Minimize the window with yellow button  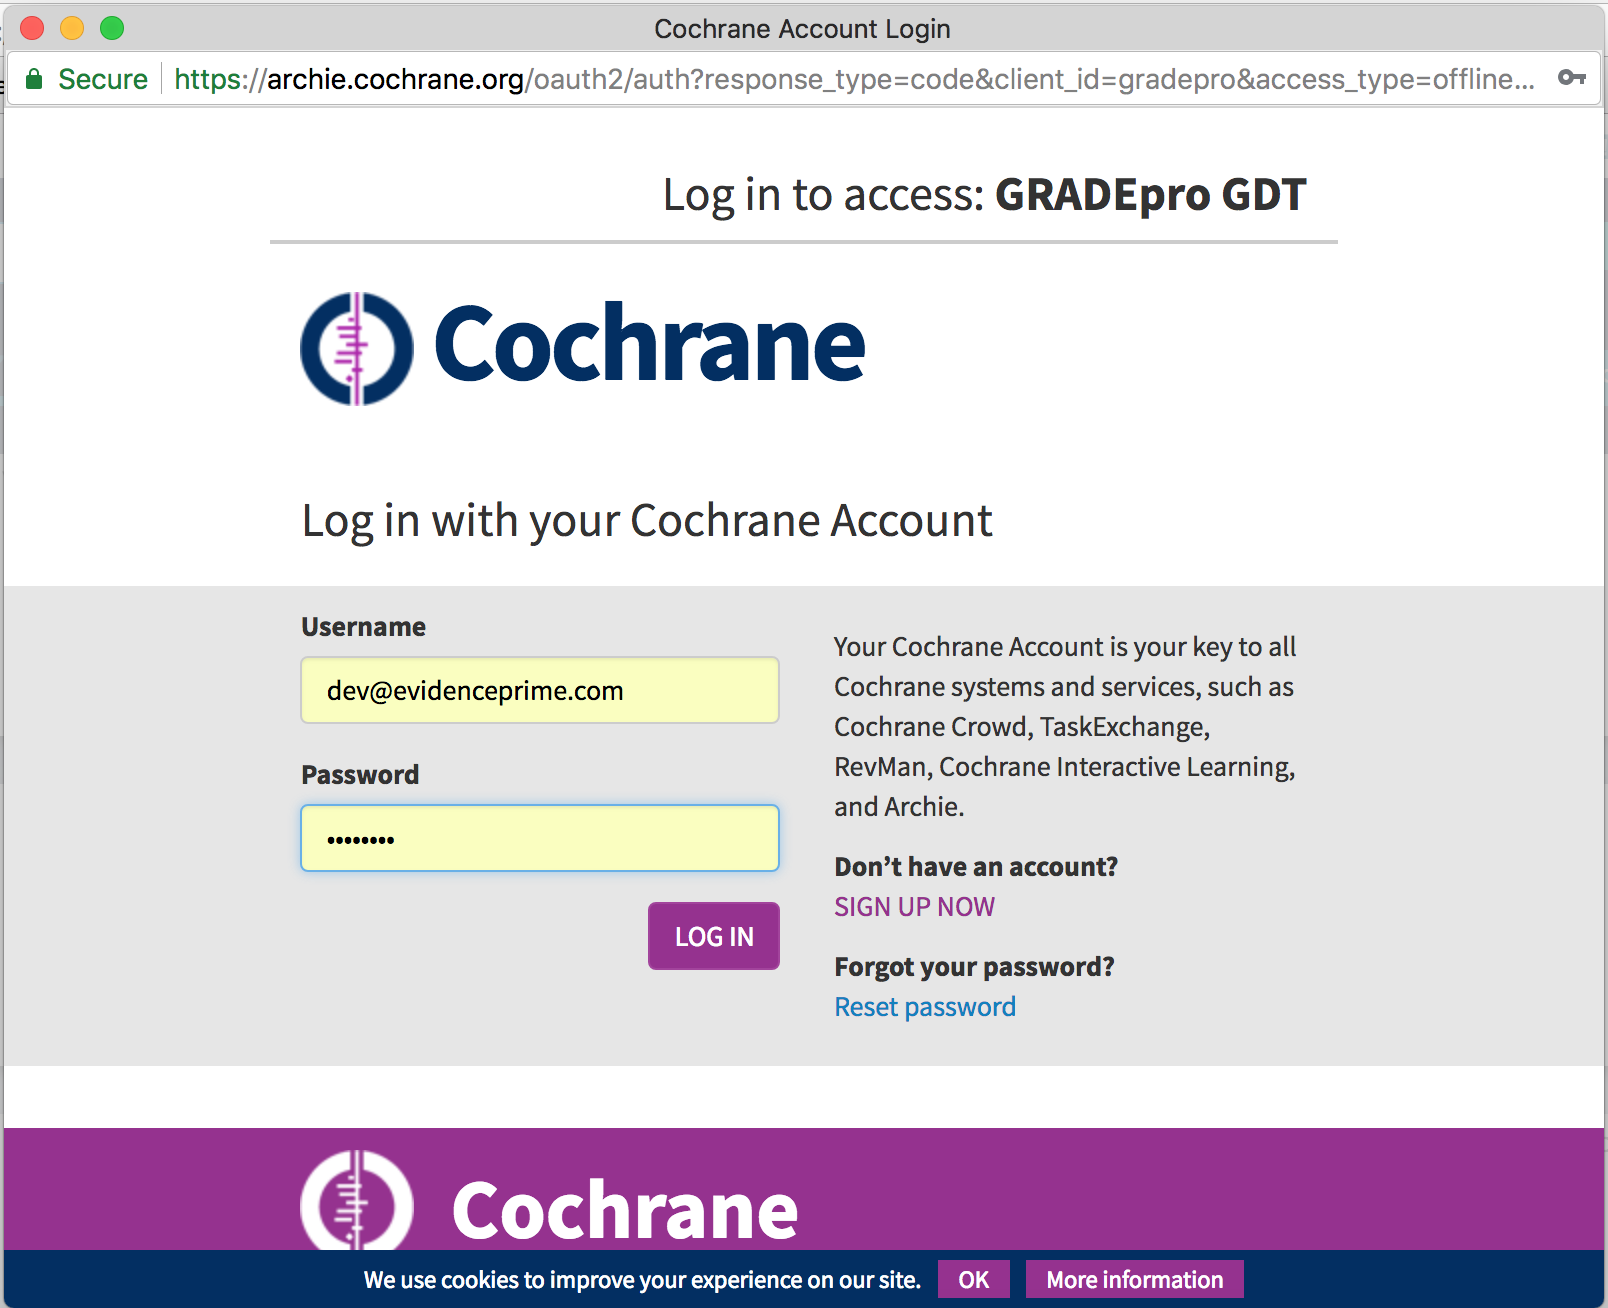click(72, 28)
